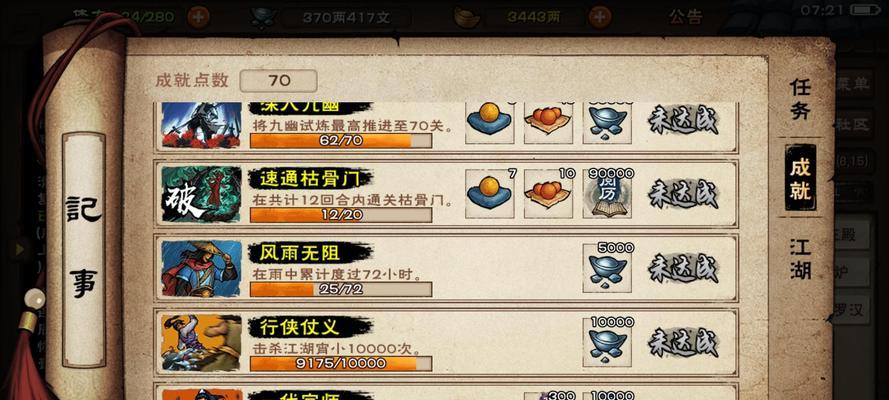Click the 风雨无阻 achievement portrait
The image size is (889, 400).
(x=201, y=269)
